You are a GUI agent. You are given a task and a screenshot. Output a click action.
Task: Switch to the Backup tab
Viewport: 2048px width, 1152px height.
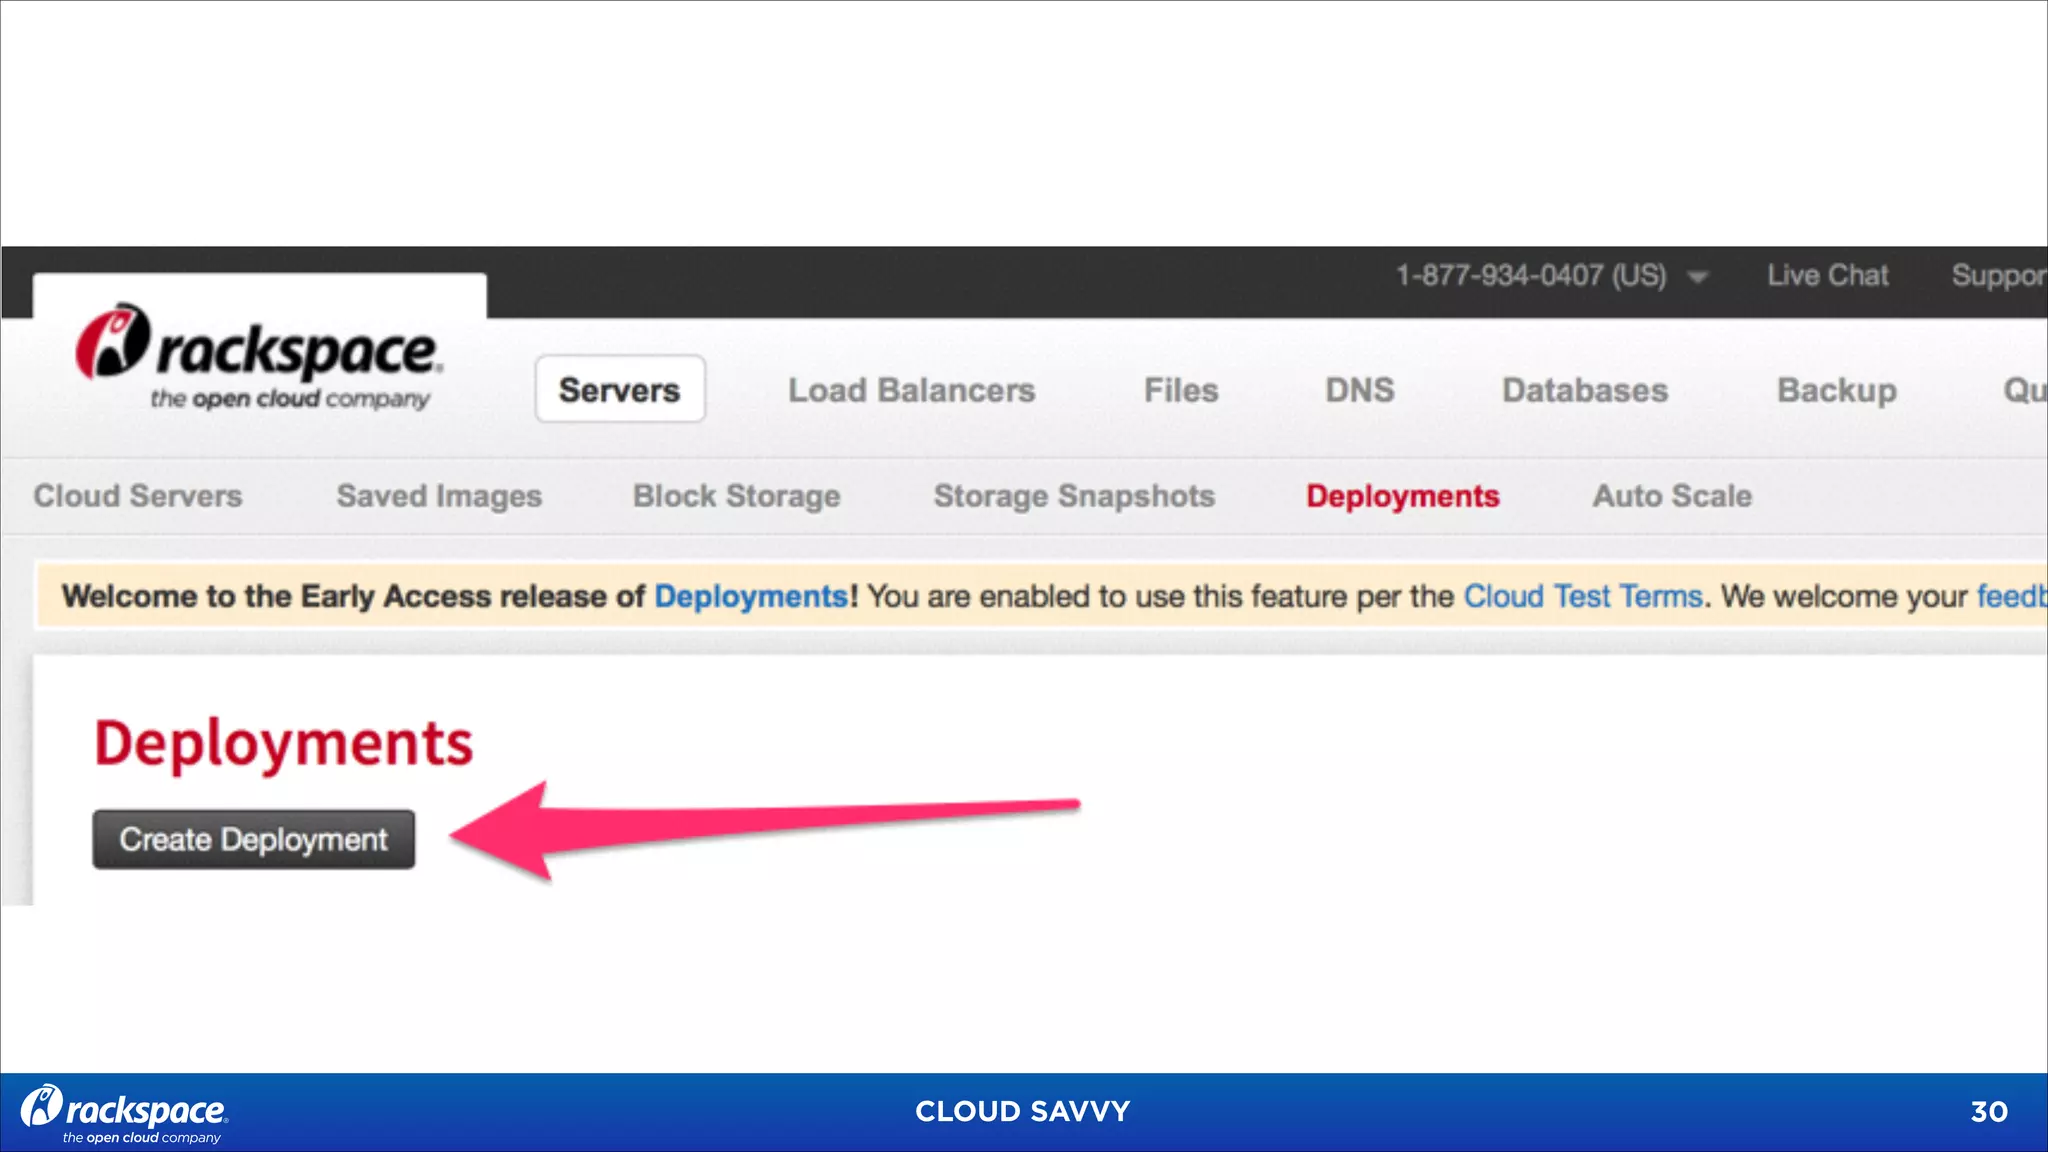[x=1836, y=390]
